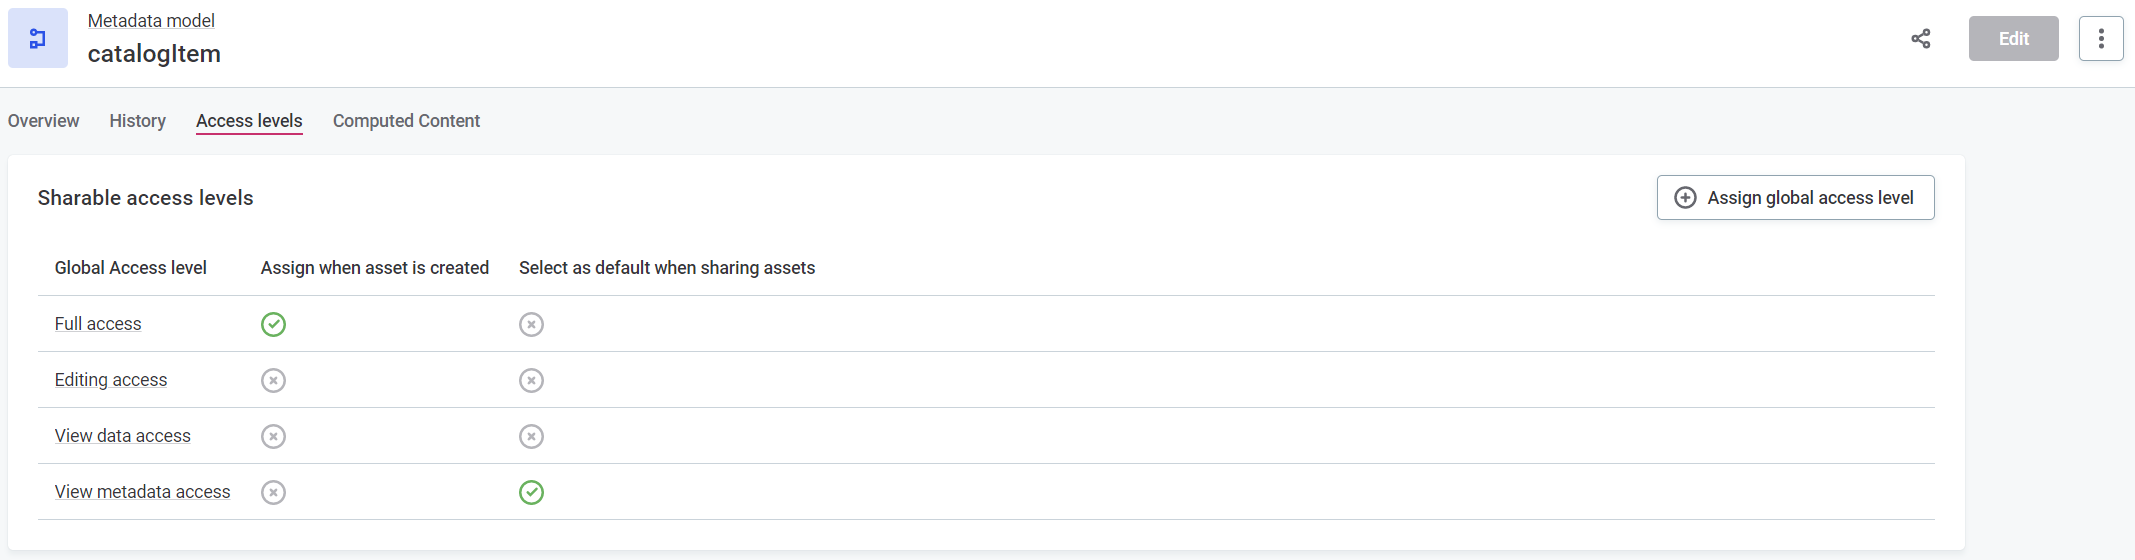Viewport: 2135px width, 560px height.
Task: Toggle Editing access assign-on-creation status icon
Action: tap(273, 380)
